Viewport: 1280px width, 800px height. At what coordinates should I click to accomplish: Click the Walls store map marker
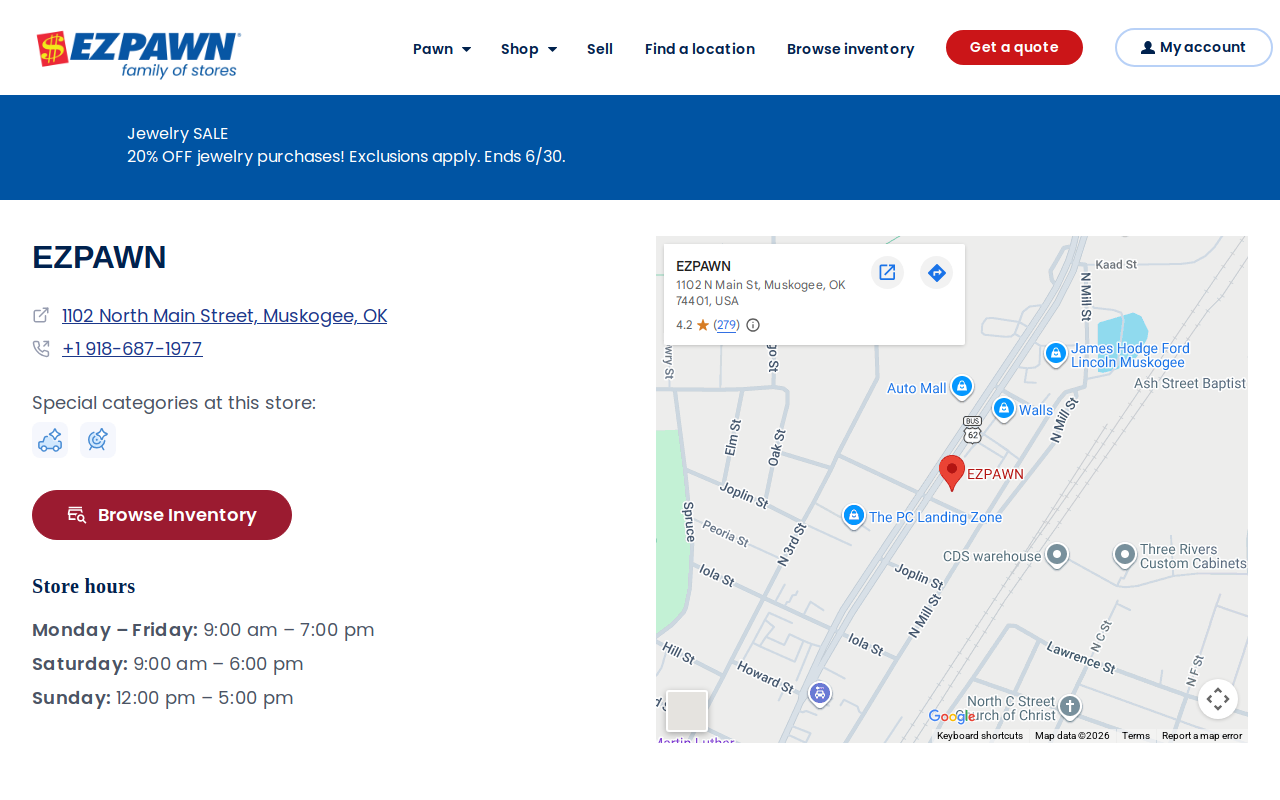click(x=1004, y=409)
